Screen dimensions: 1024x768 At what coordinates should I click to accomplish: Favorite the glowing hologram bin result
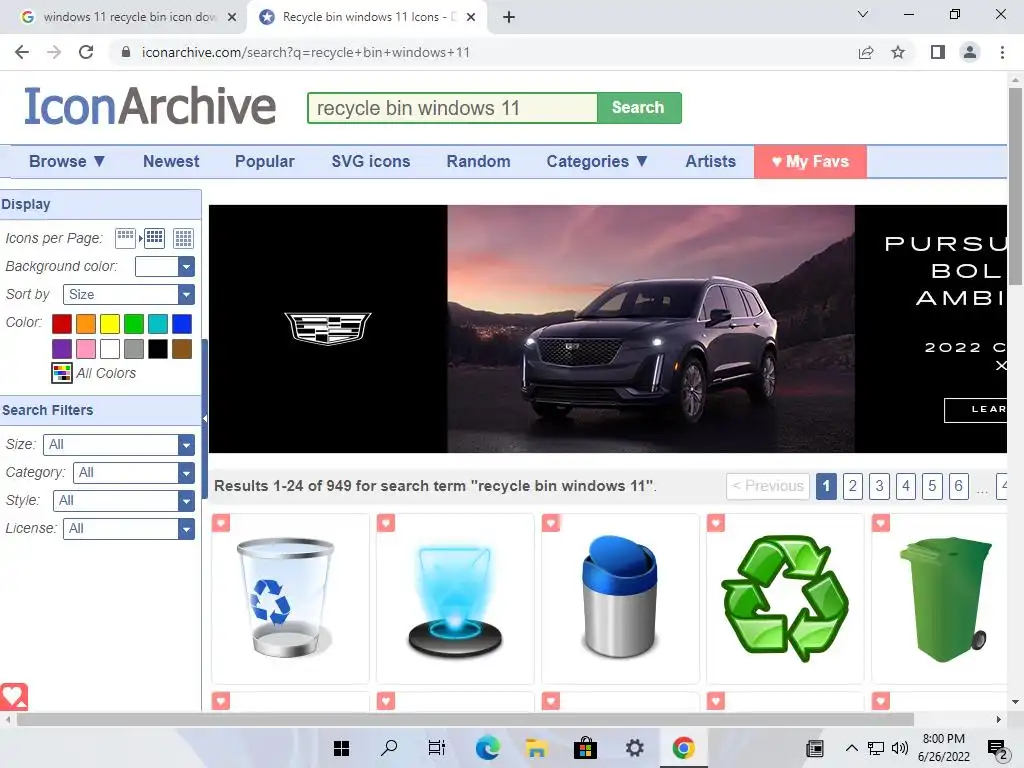pyautogui.click(x=386, y=523)
